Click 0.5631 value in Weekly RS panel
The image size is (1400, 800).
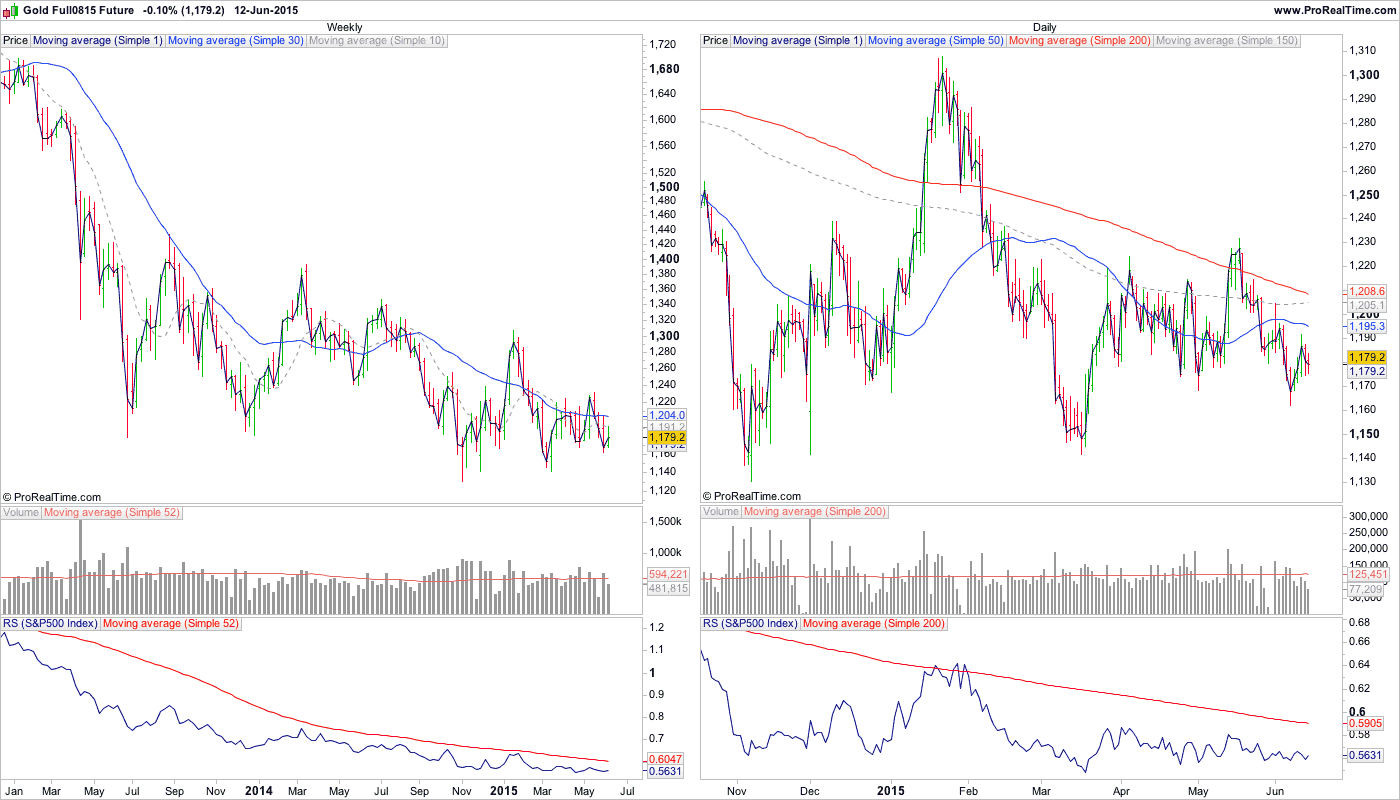666,771
